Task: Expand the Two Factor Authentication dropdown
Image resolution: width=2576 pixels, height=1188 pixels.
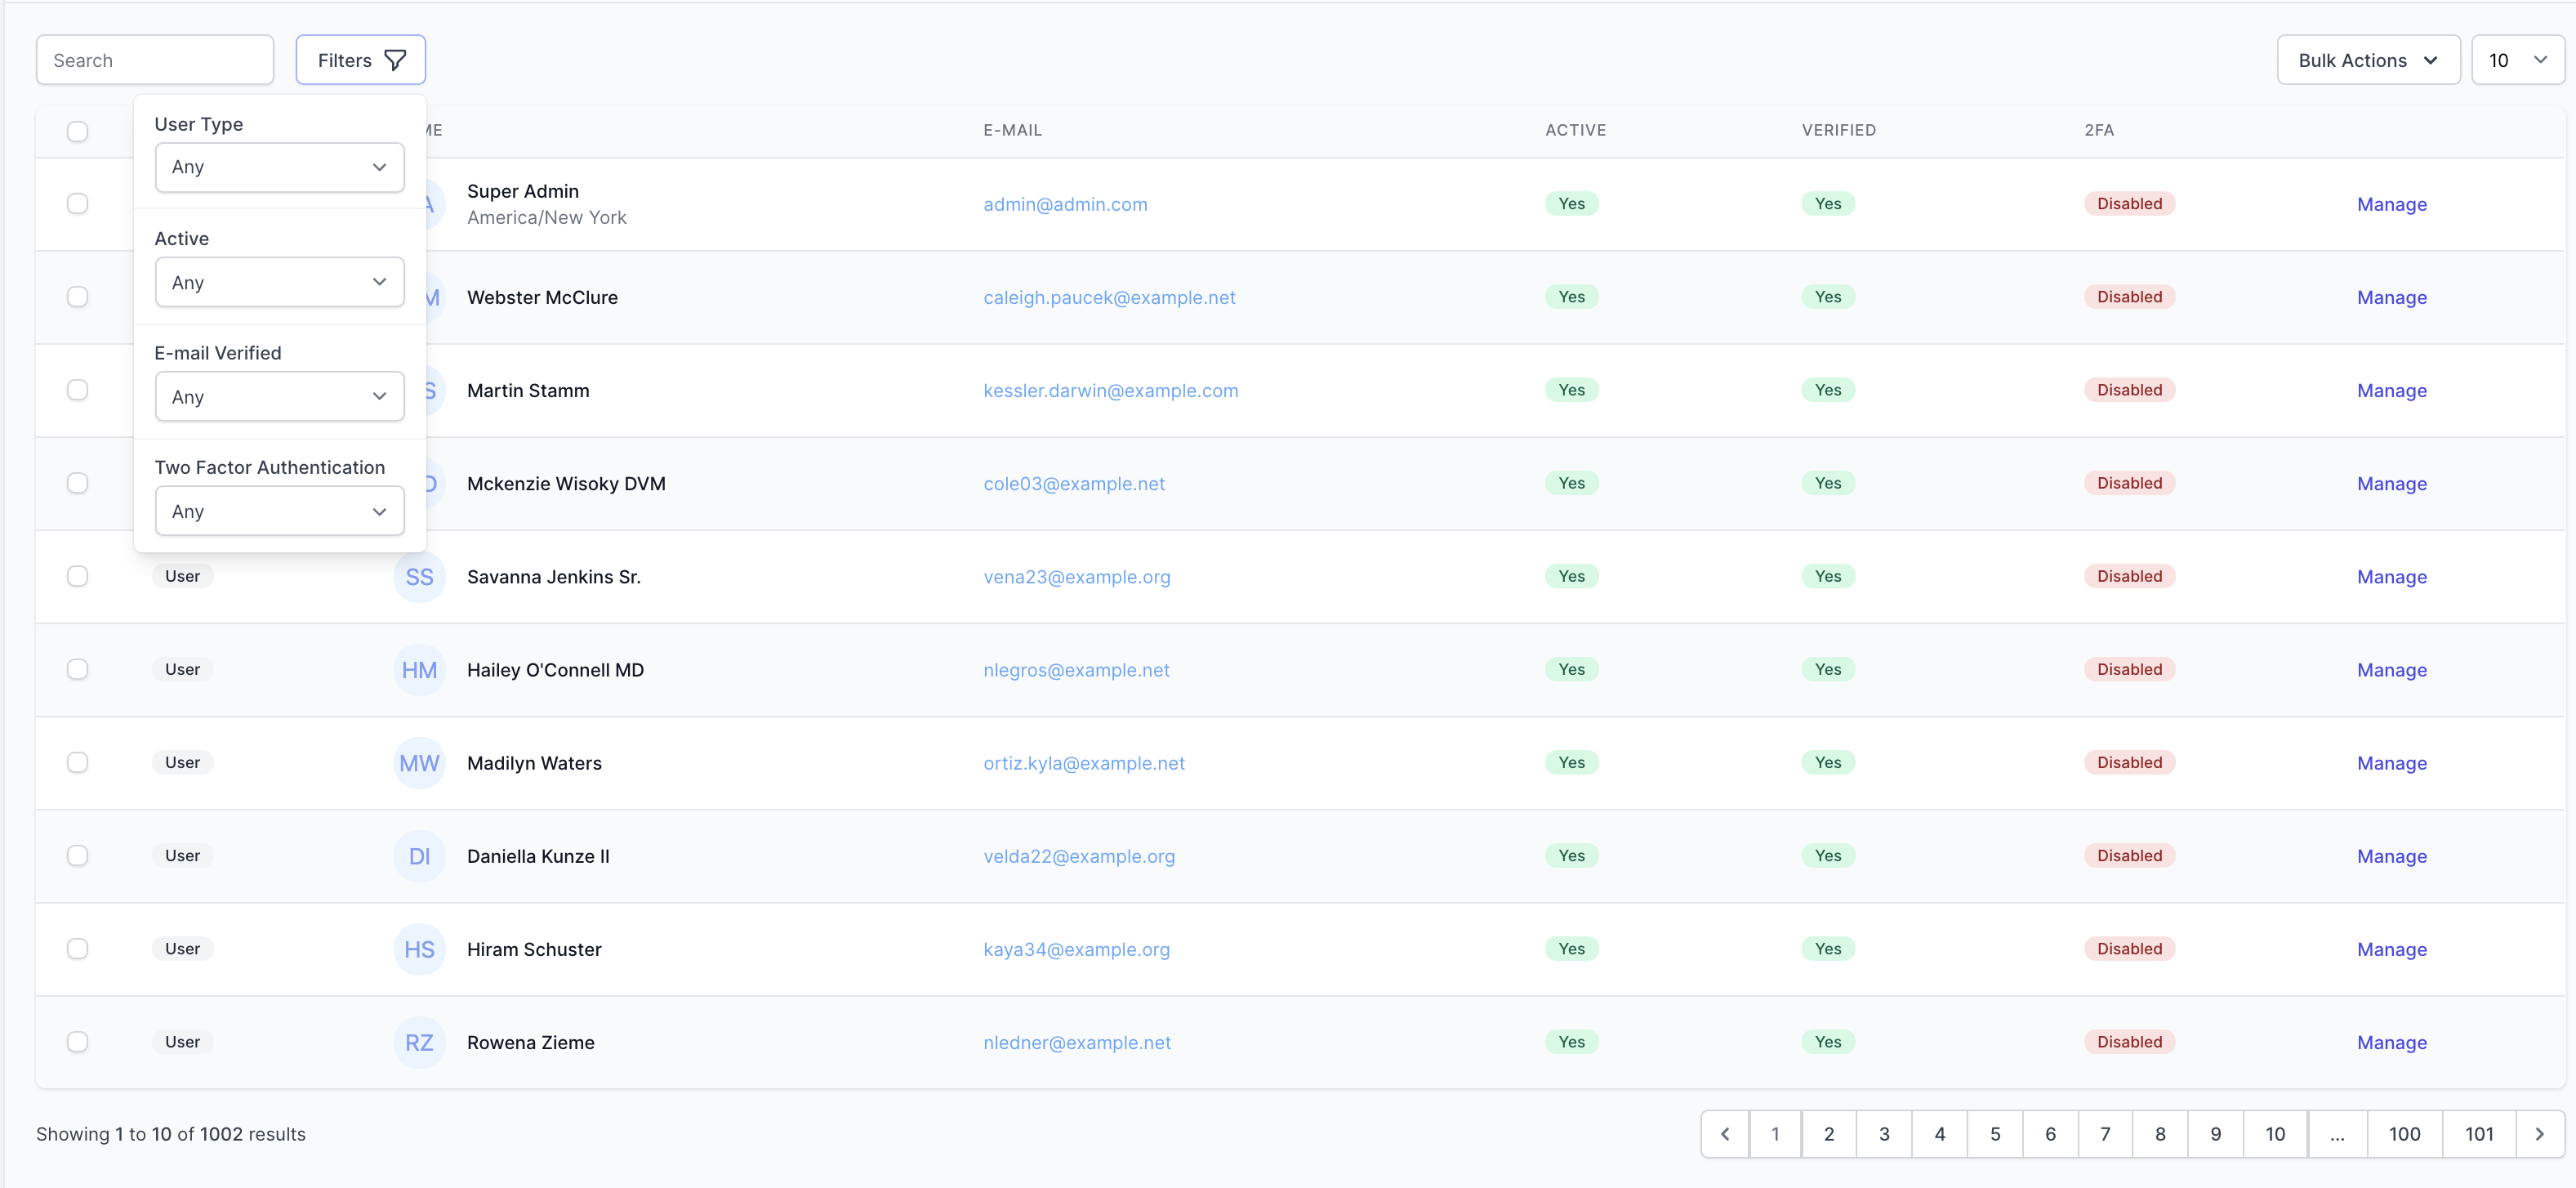Action: [x=279, y=511]
